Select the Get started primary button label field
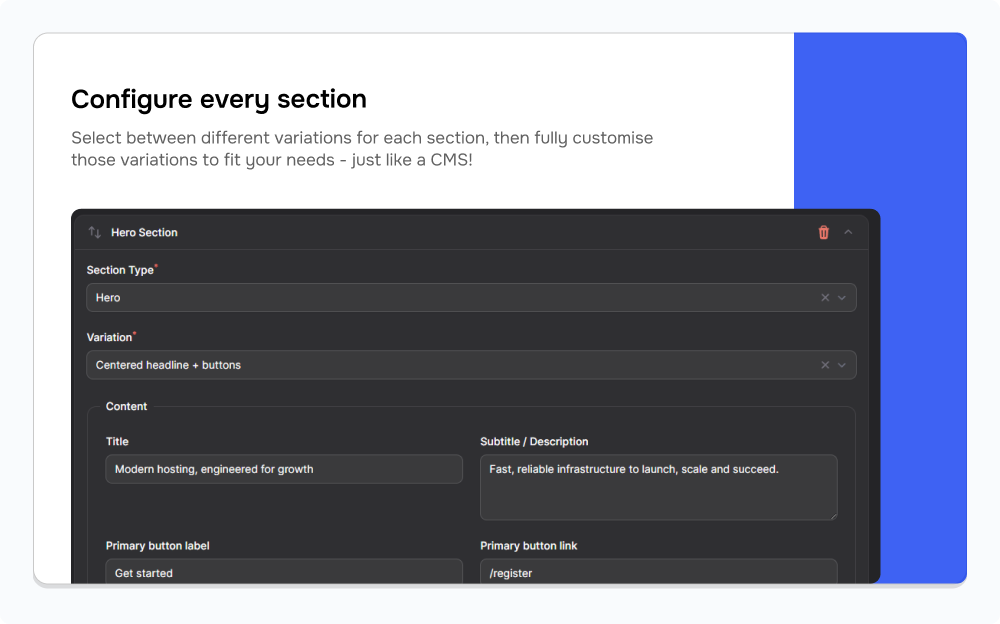This screenshot has width=1000, height=624. 284,572
